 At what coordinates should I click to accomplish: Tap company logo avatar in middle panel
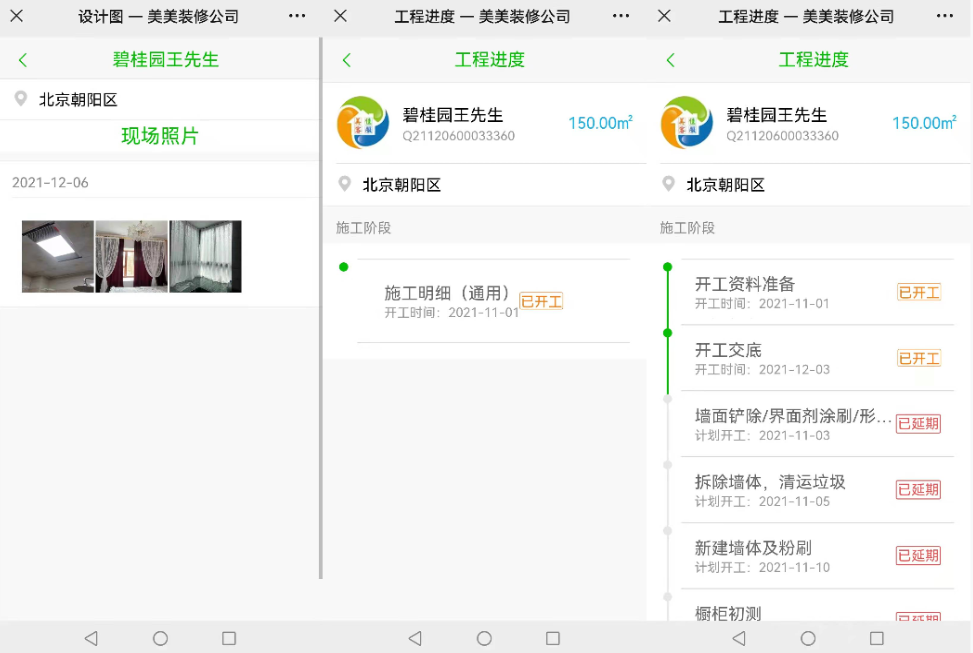(362, 123)
